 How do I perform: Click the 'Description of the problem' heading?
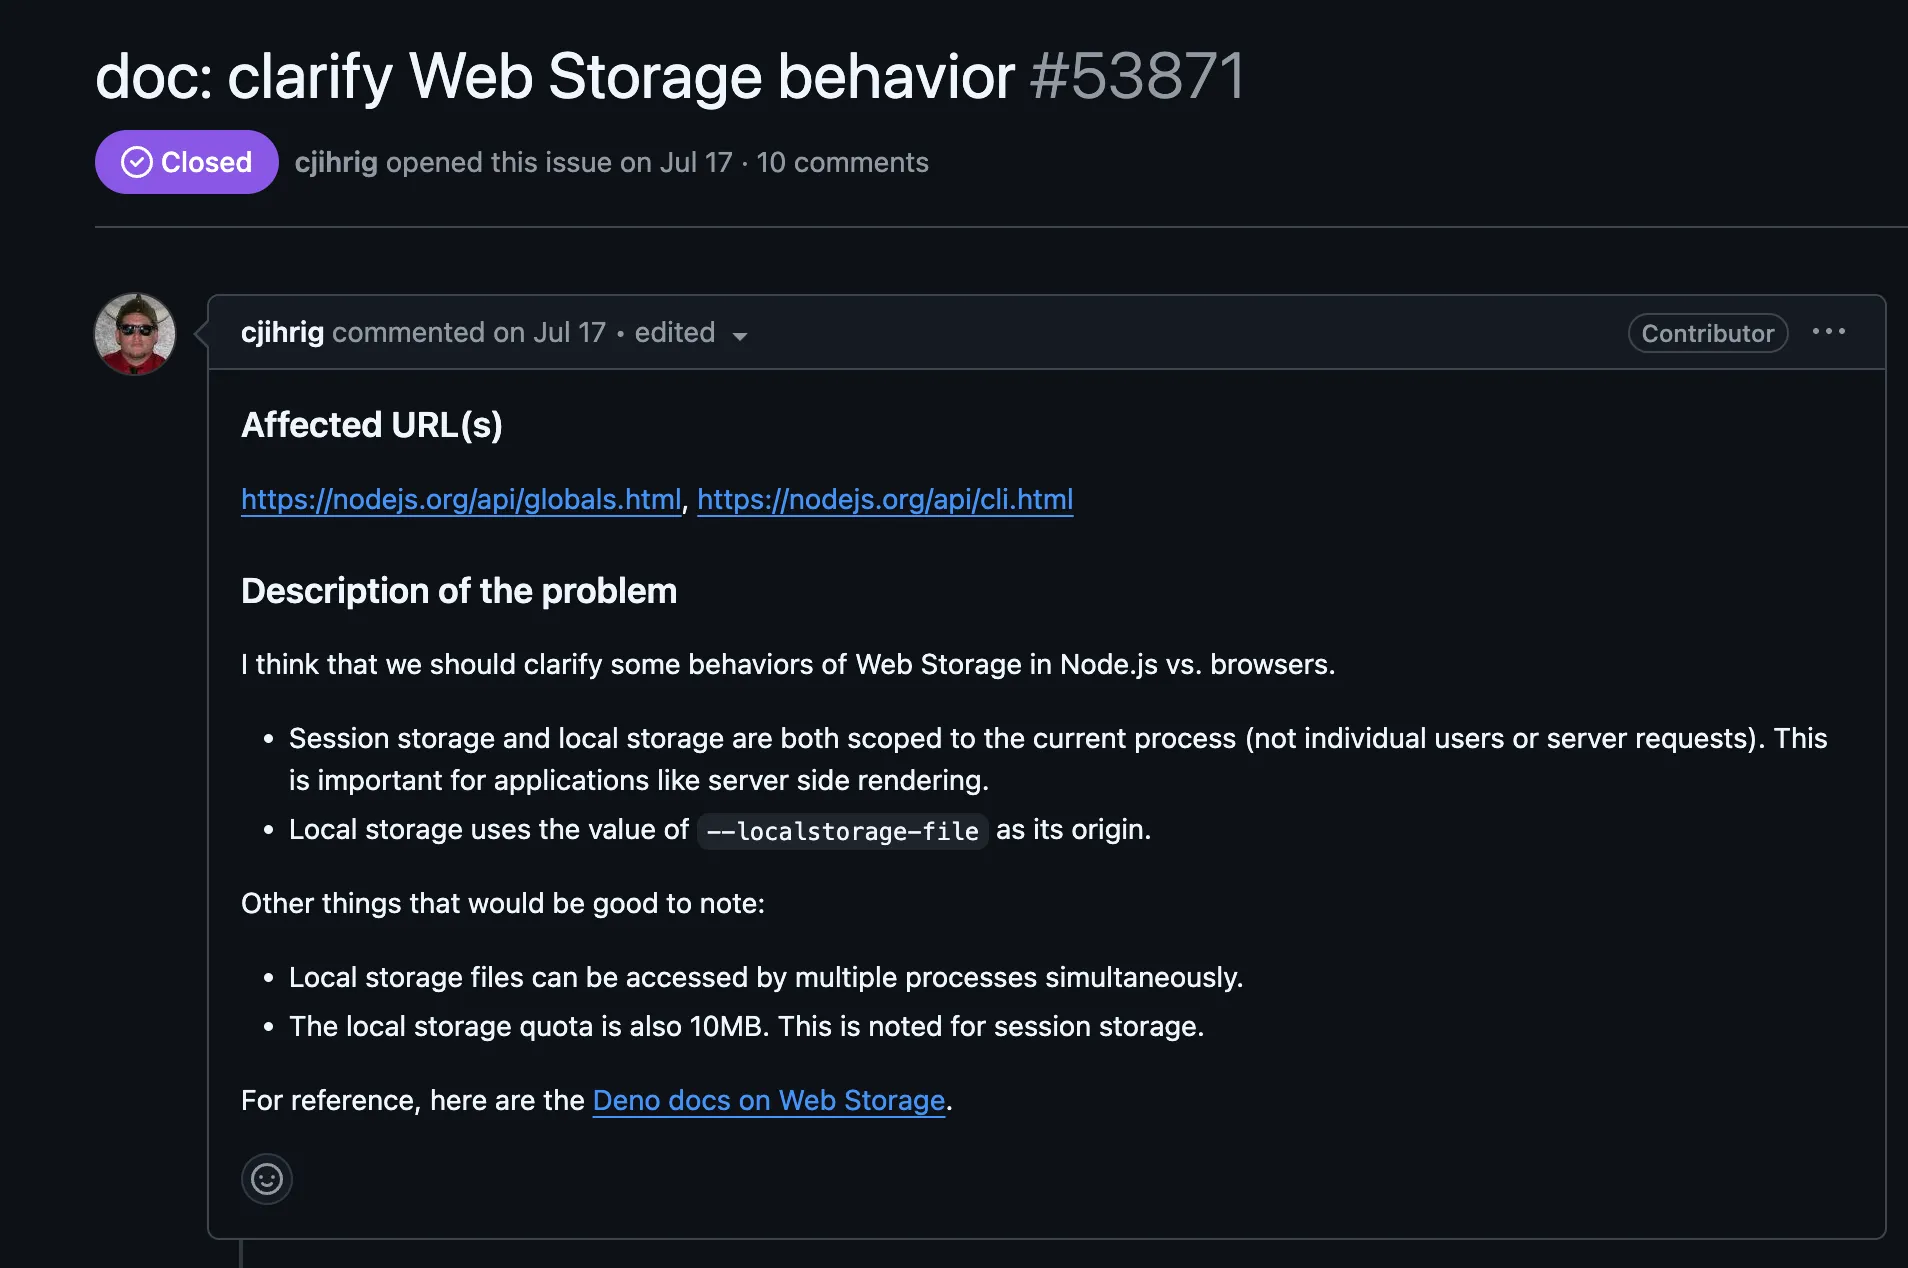[459, 591]
